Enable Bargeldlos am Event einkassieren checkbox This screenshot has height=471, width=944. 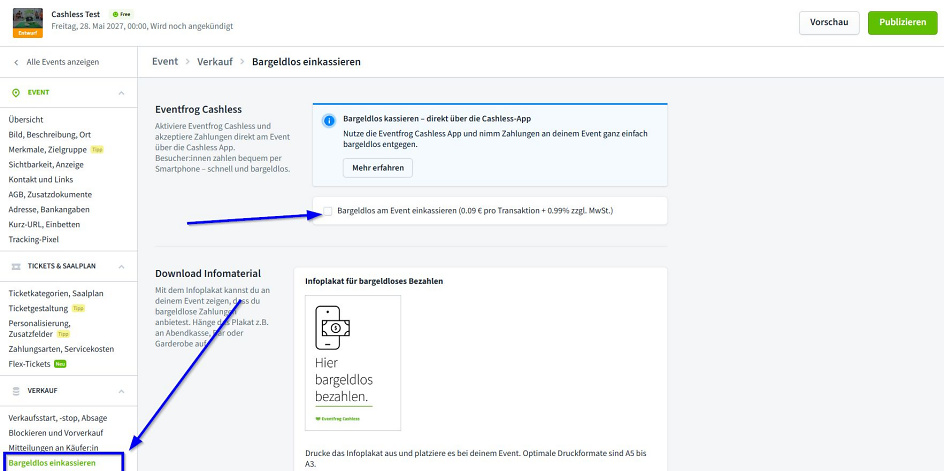click(x=328, y=211)
